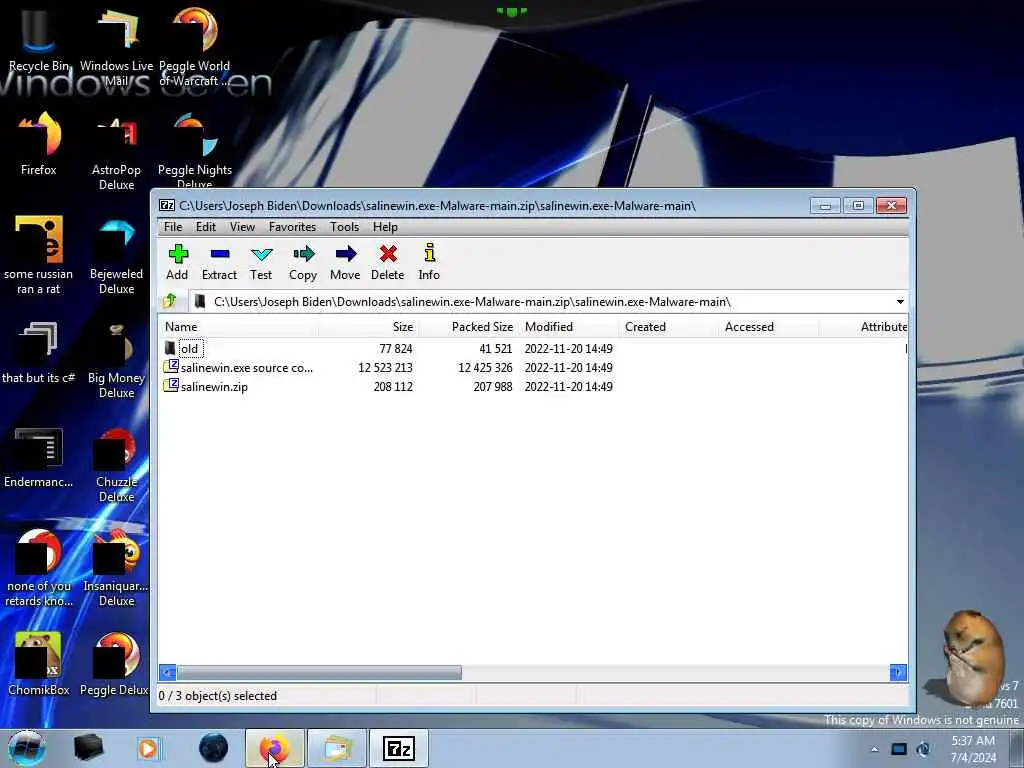
Task: Click the Extract toolbar button
Action: pos(219,263)
